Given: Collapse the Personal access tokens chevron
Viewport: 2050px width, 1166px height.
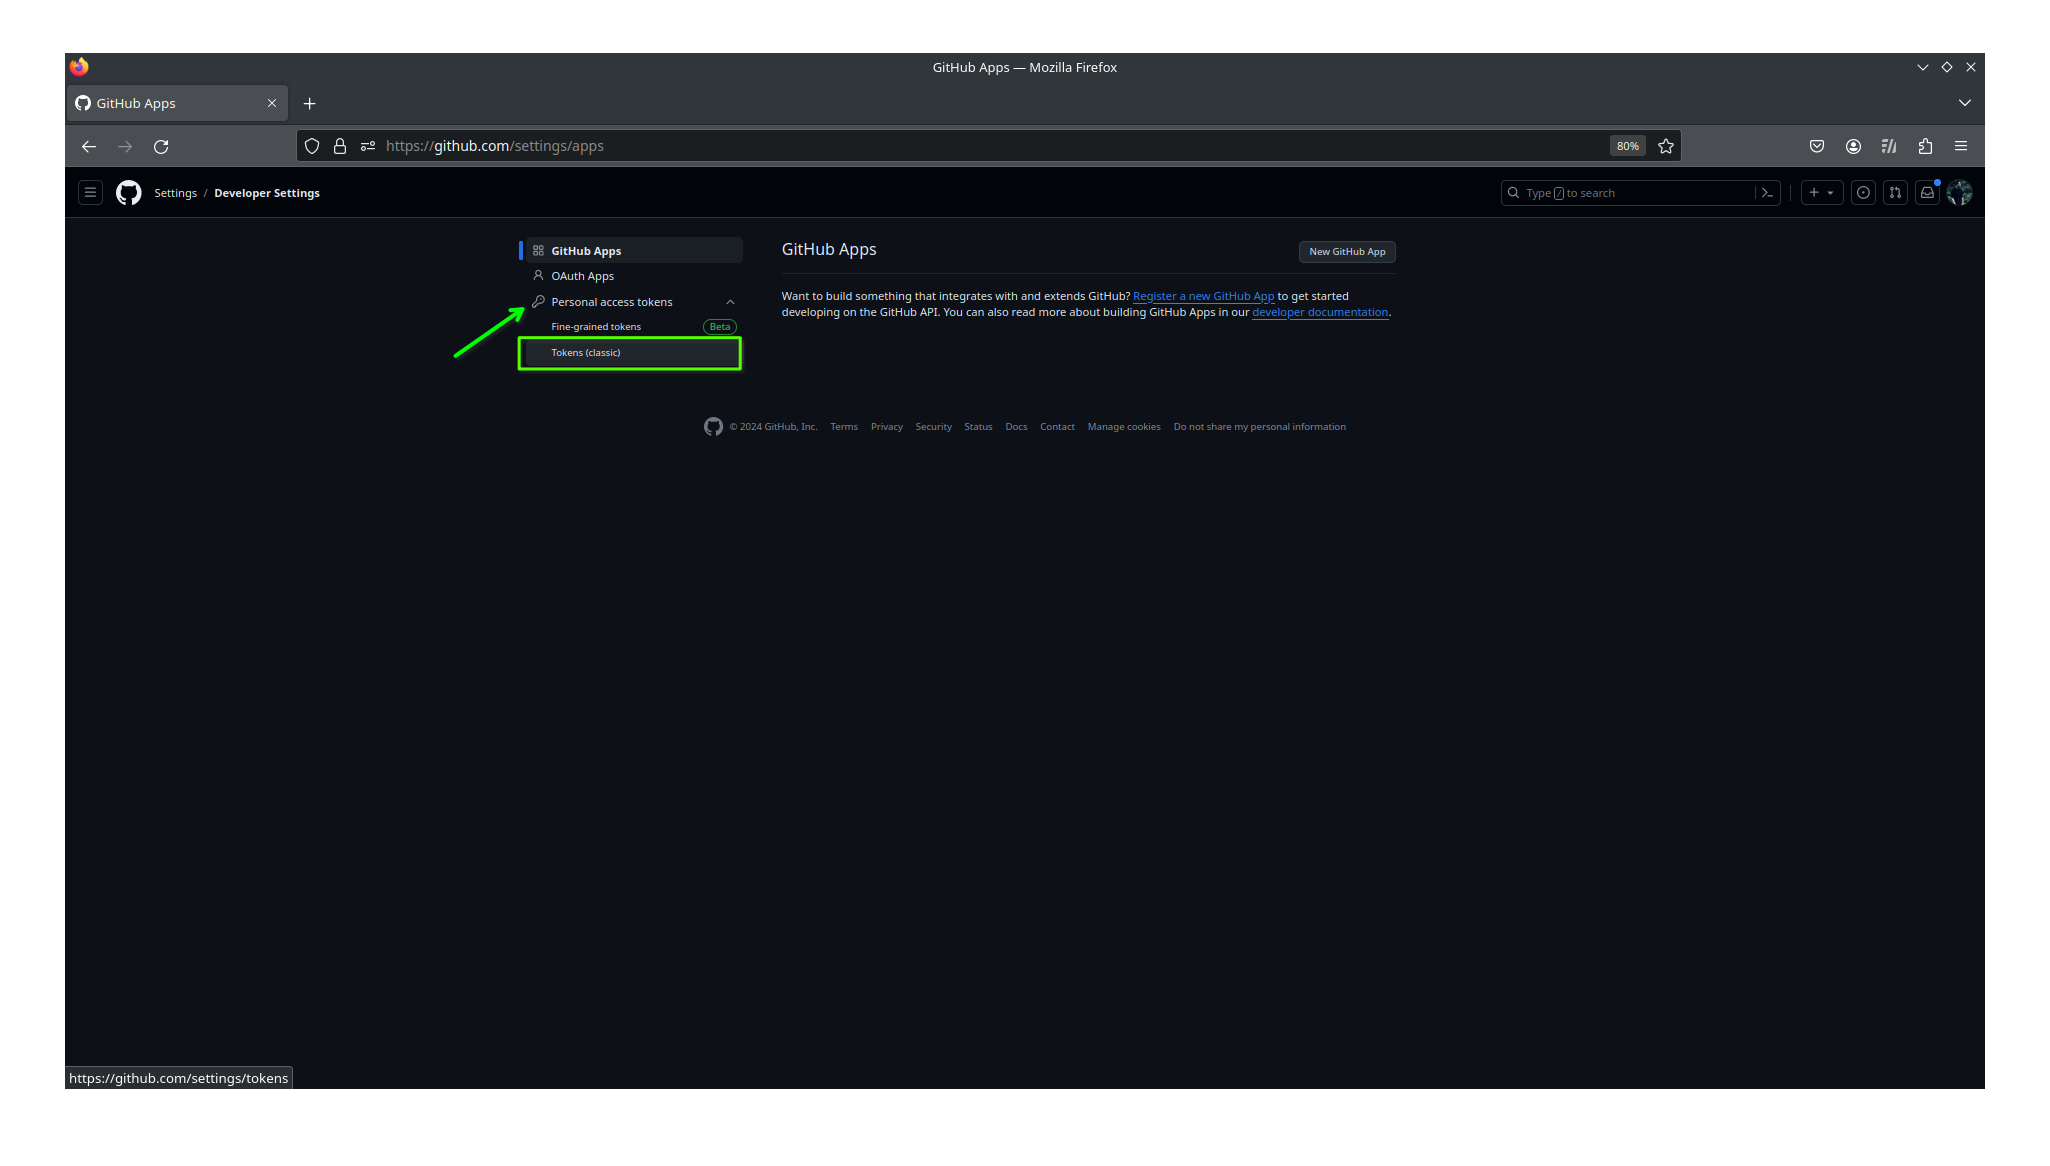Looking at the screenshot, I should [x=730, y=302].
